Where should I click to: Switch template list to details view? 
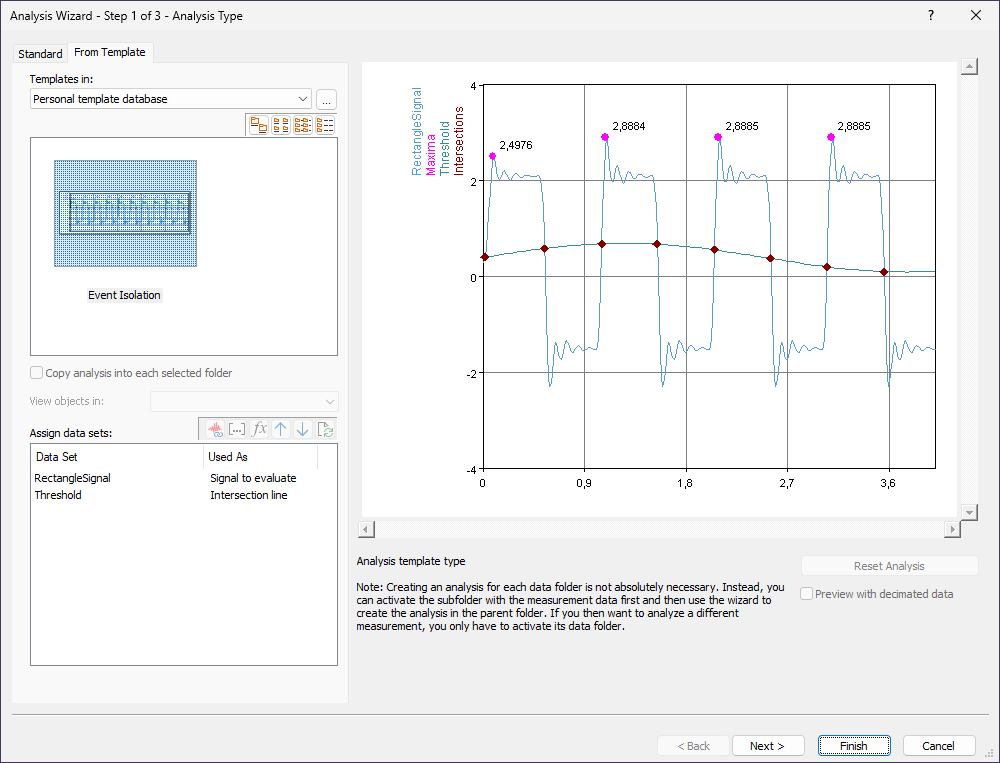[325, 125]
